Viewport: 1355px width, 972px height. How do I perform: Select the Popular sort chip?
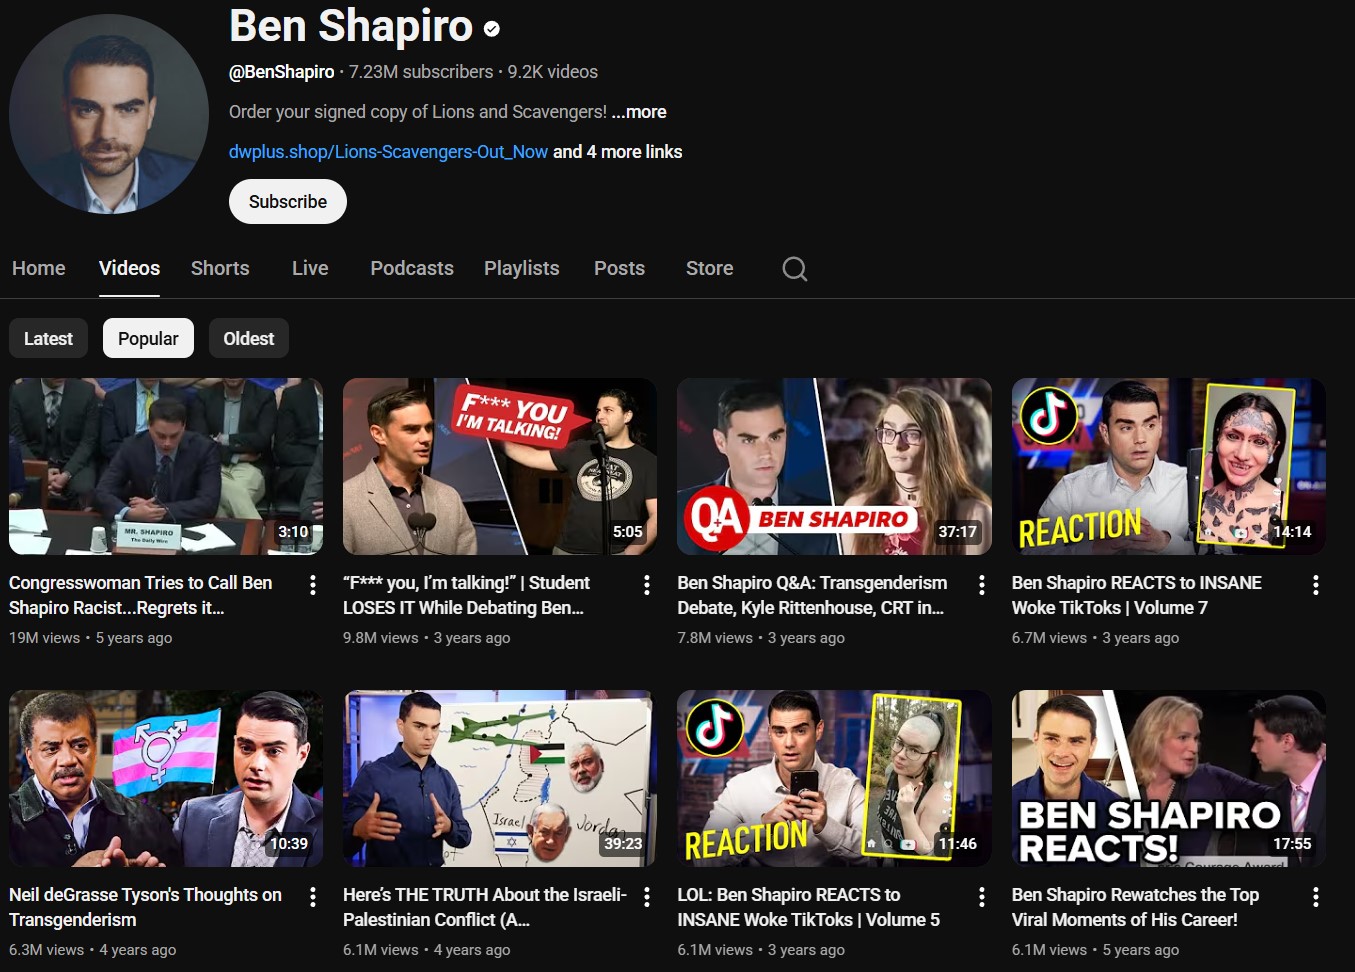click(148, 339)
